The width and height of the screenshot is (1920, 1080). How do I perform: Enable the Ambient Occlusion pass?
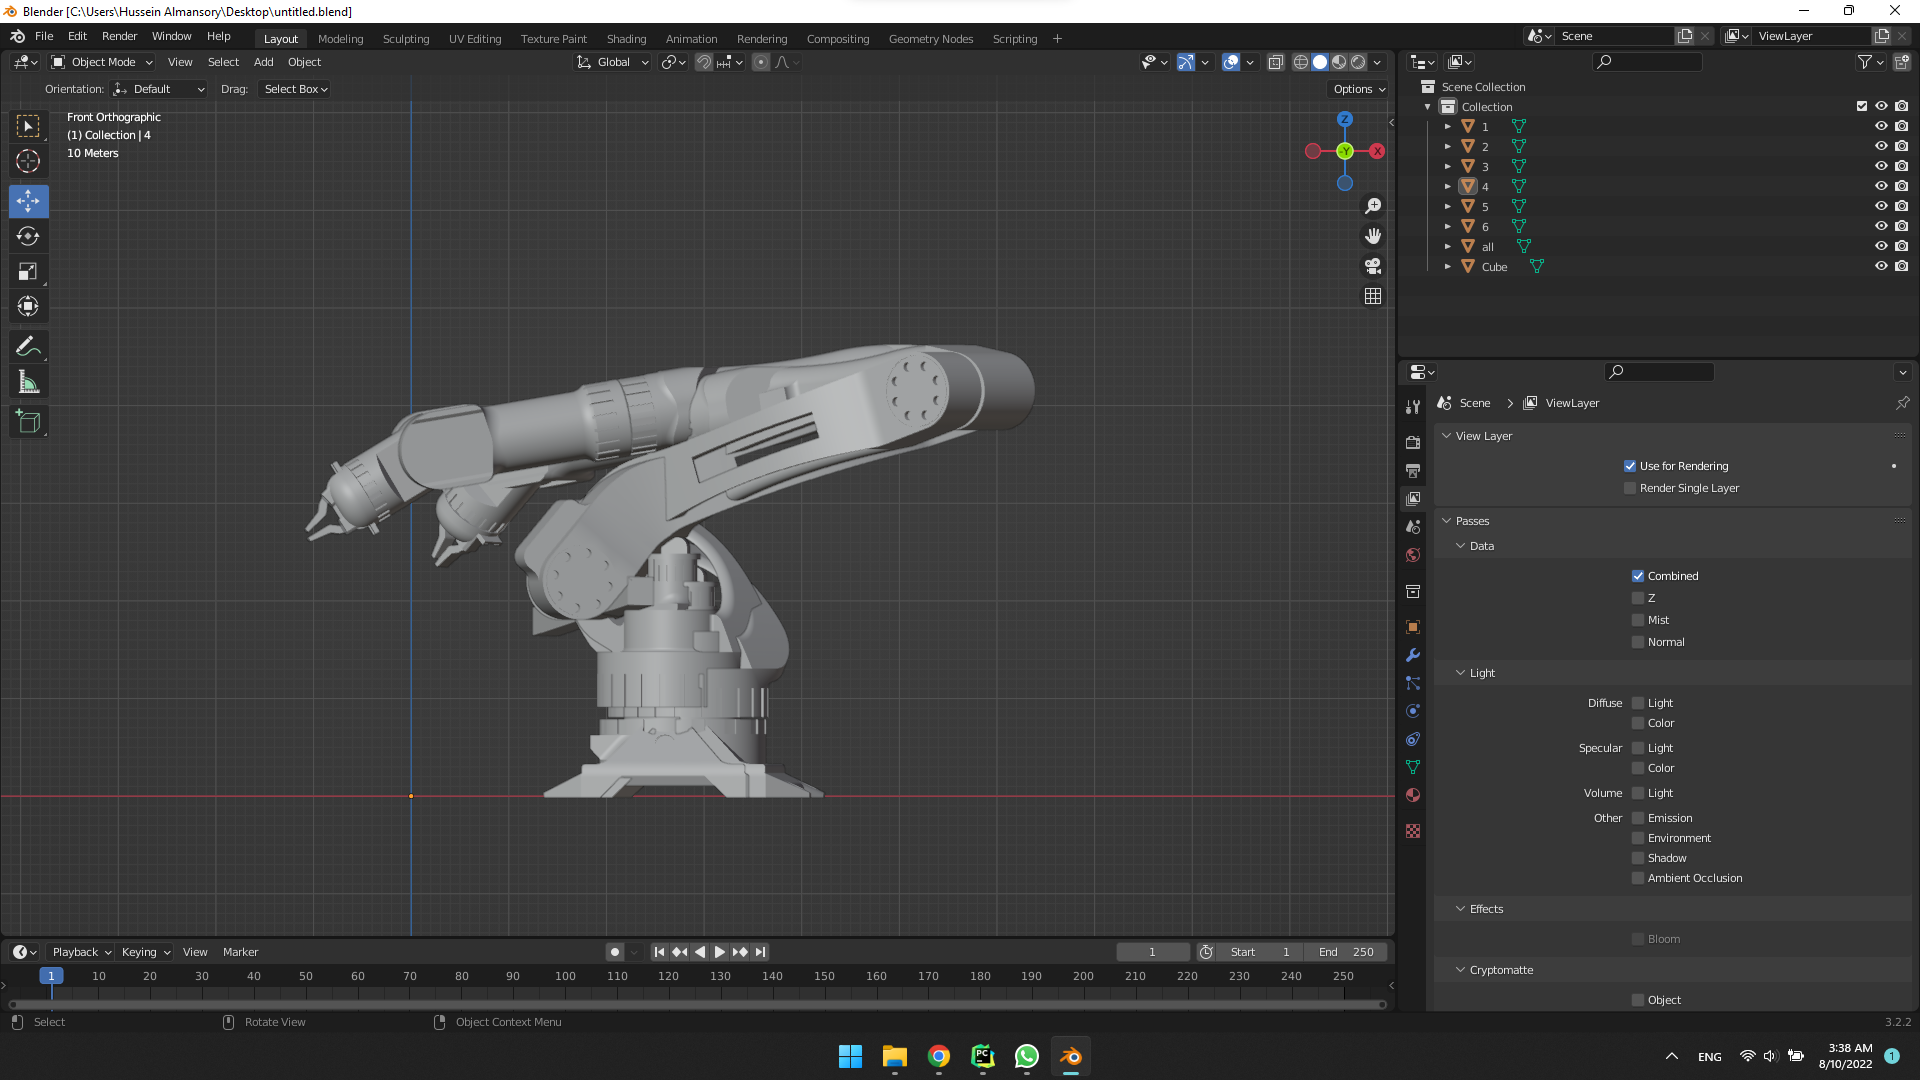pyautogui.click(x=1638, y=878)
